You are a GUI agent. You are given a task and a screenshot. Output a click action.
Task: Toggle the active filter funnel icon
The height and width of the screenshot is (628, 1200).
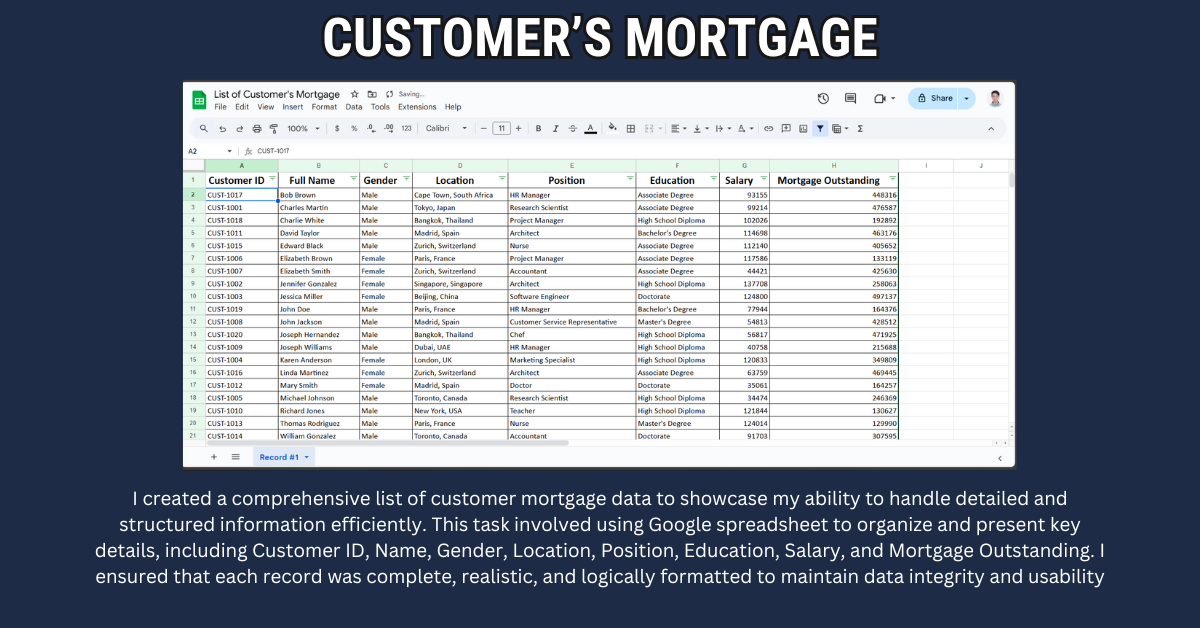820,128
